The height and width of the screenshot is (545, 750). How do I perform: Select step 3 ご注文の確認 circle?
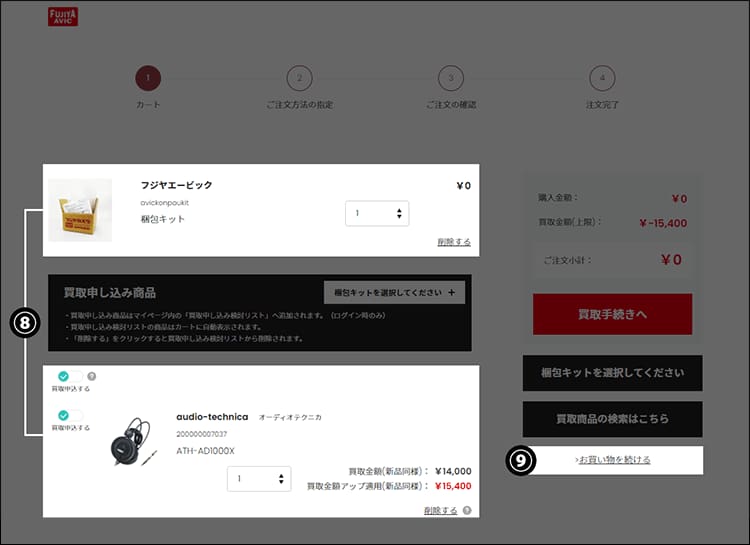click(451, 78)
